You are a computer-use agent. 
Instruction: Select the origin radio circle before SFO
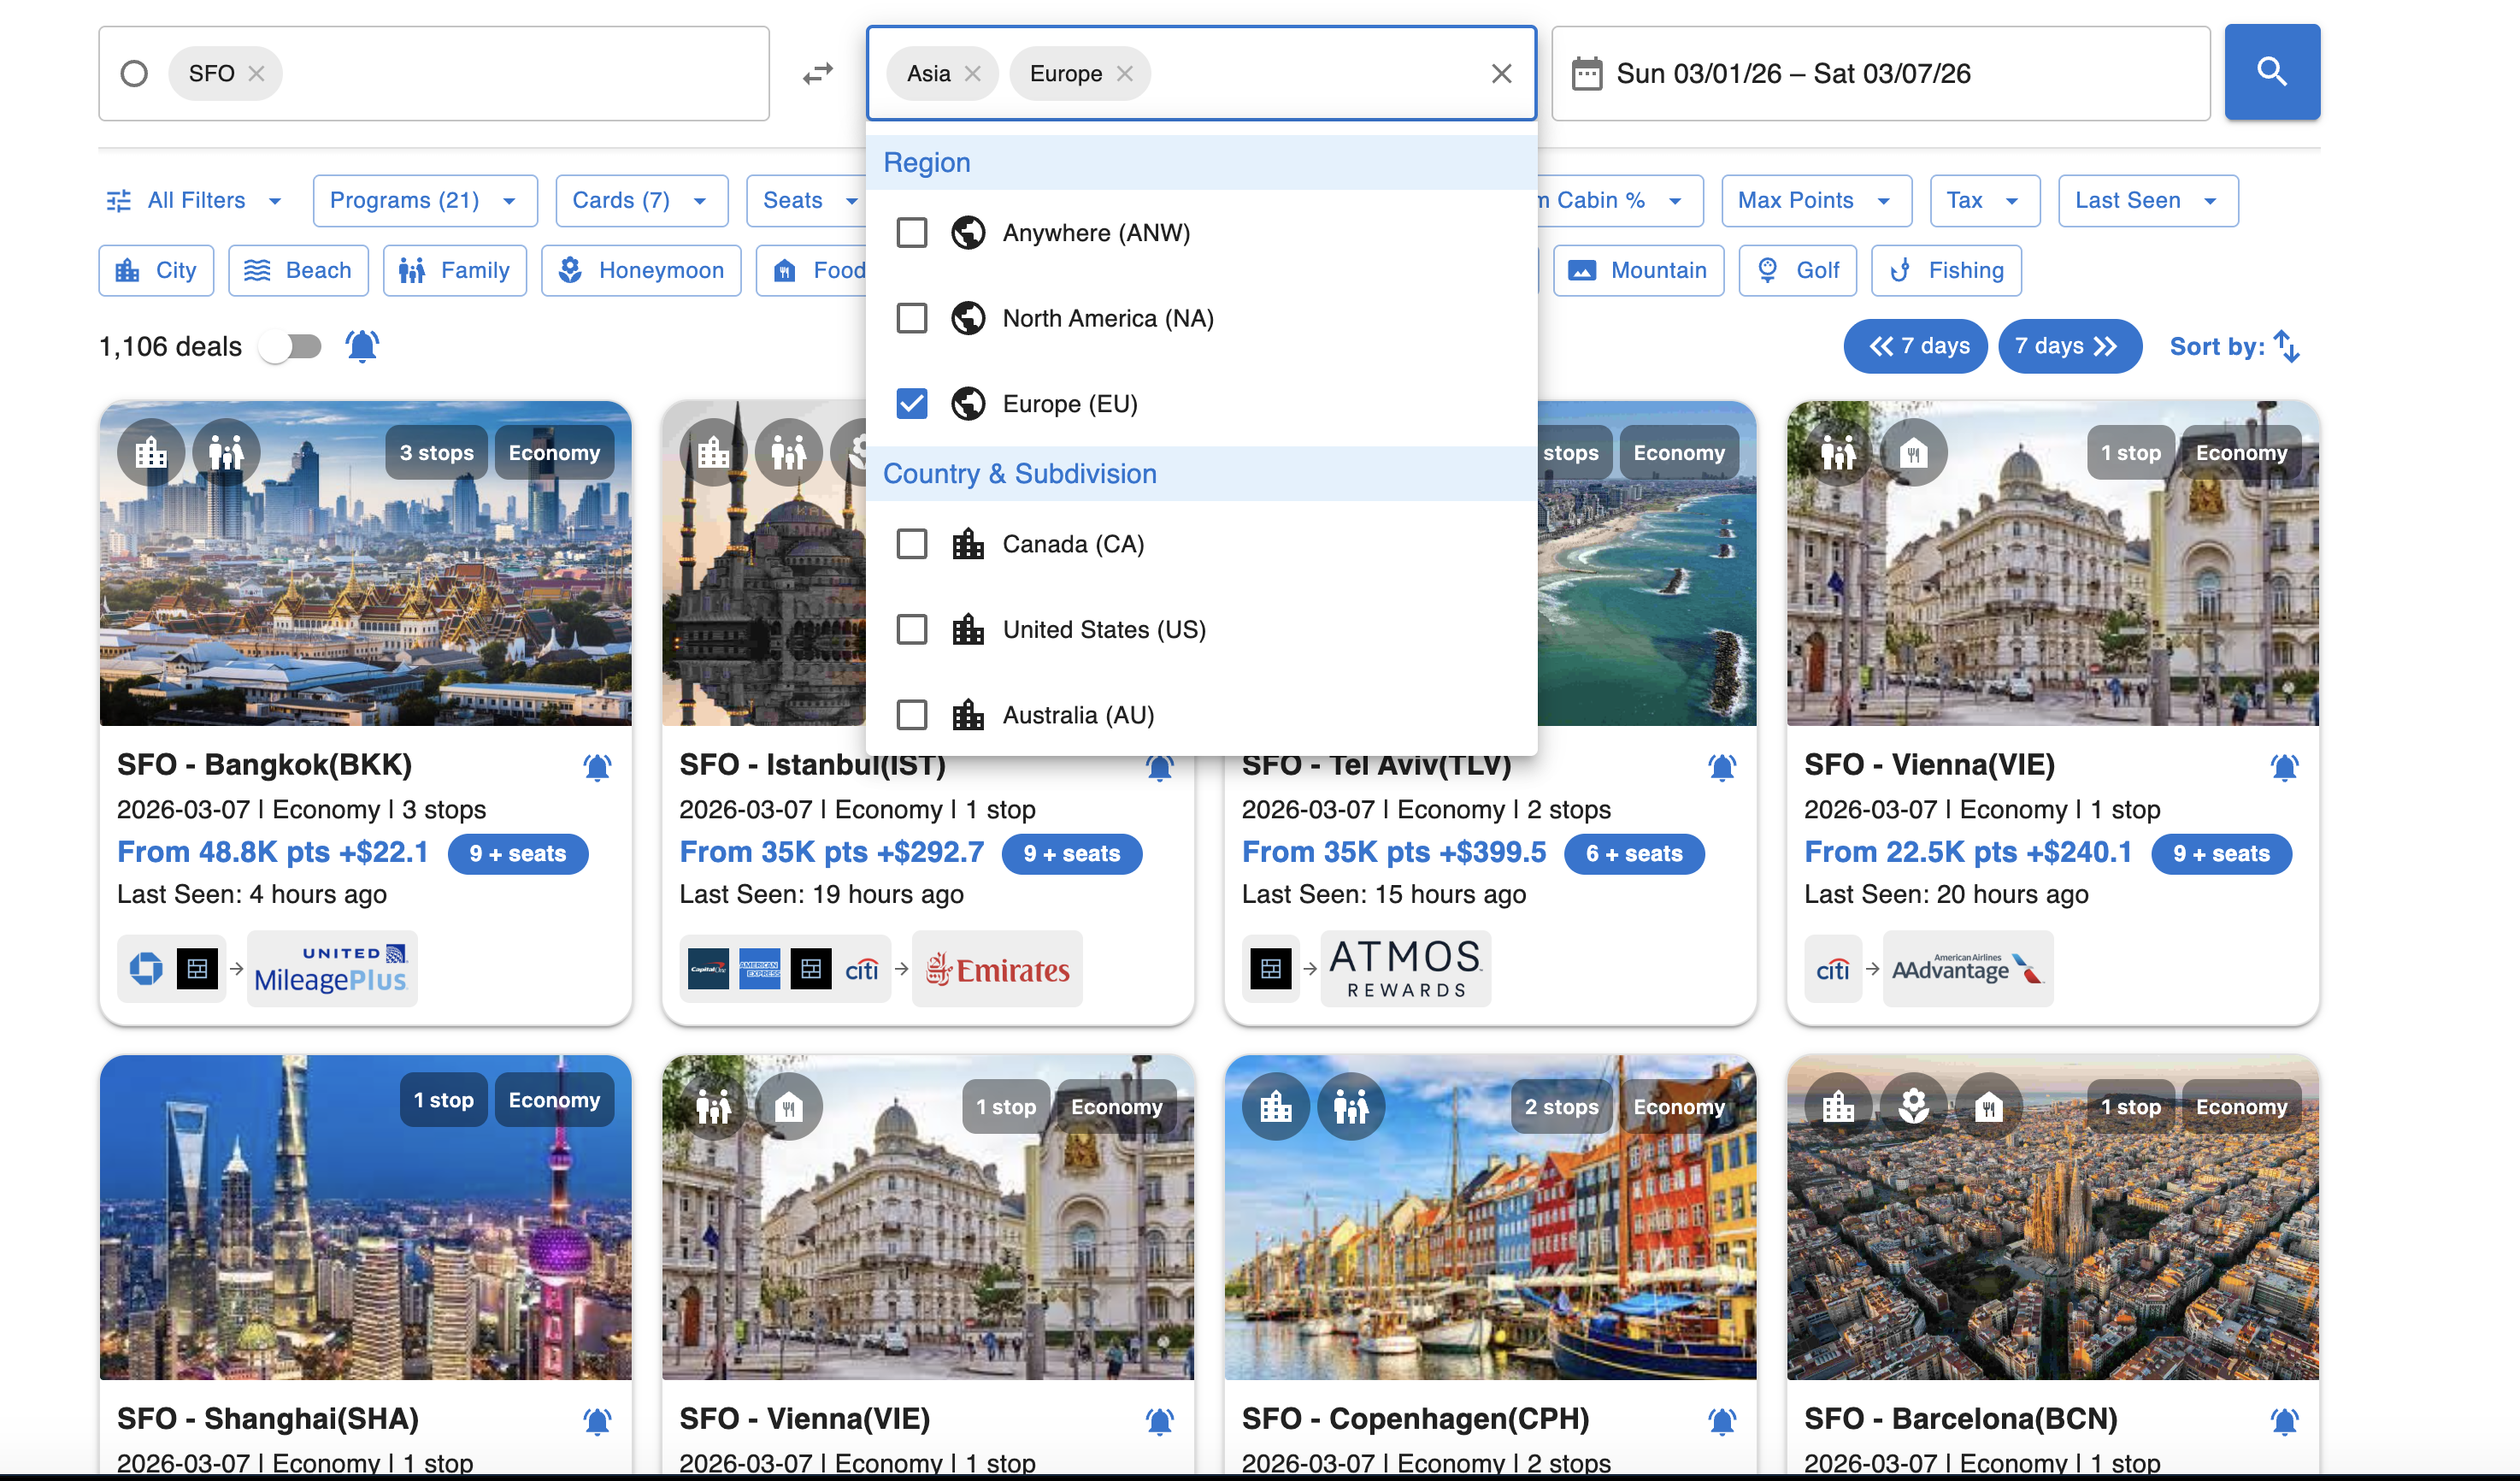[134, 74]
